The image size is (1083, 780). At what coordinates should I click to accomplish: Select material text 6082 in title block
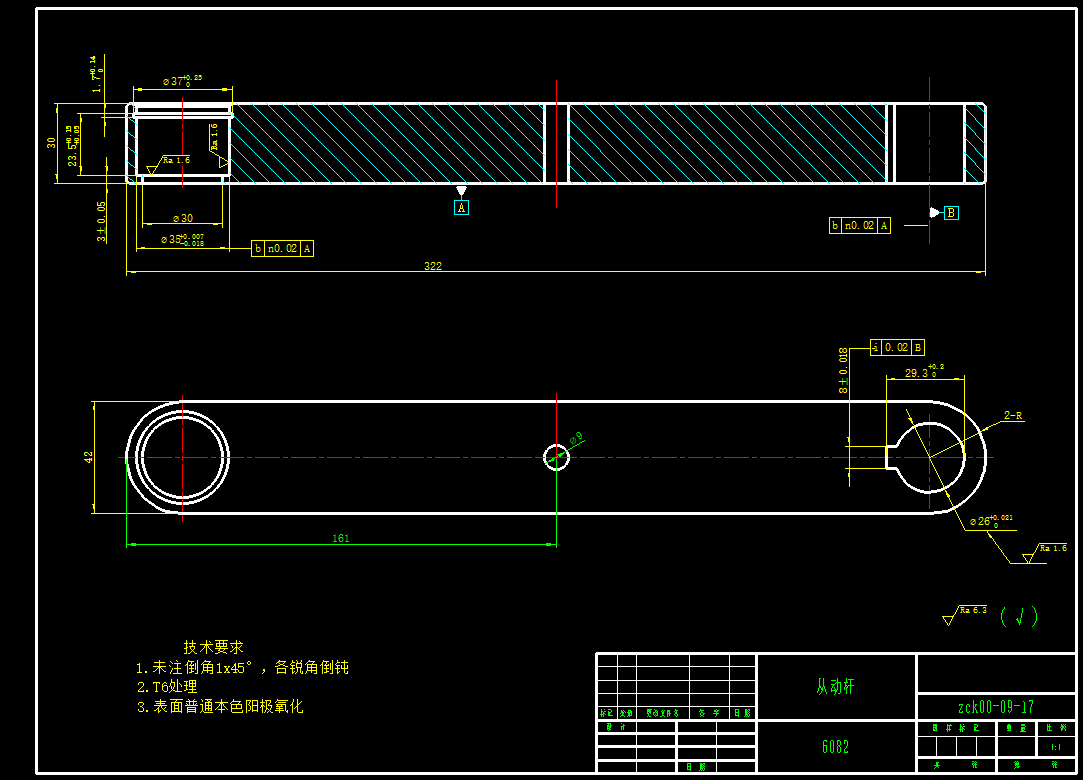(836, 747)
